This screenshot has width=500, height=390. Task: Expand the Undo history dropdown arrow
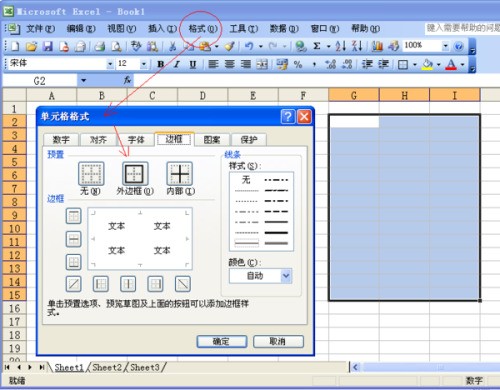261,46
